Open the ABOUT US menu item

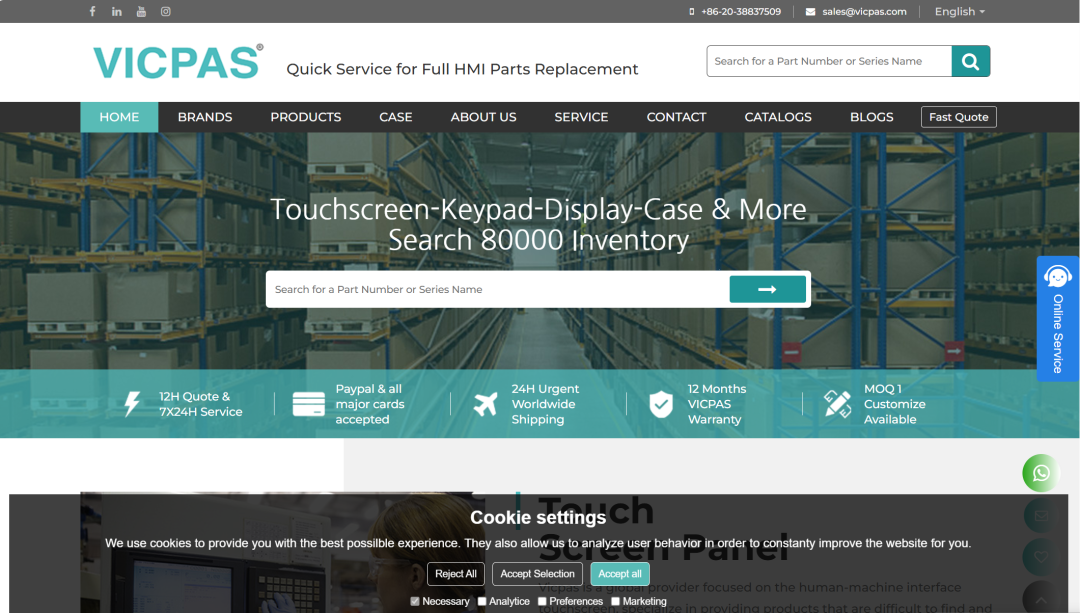(484, 117)
